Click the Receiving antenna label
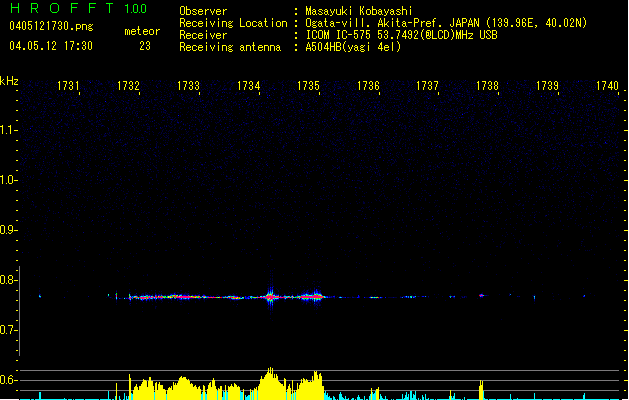The image size is (629, 400). [x=230, y=47]
